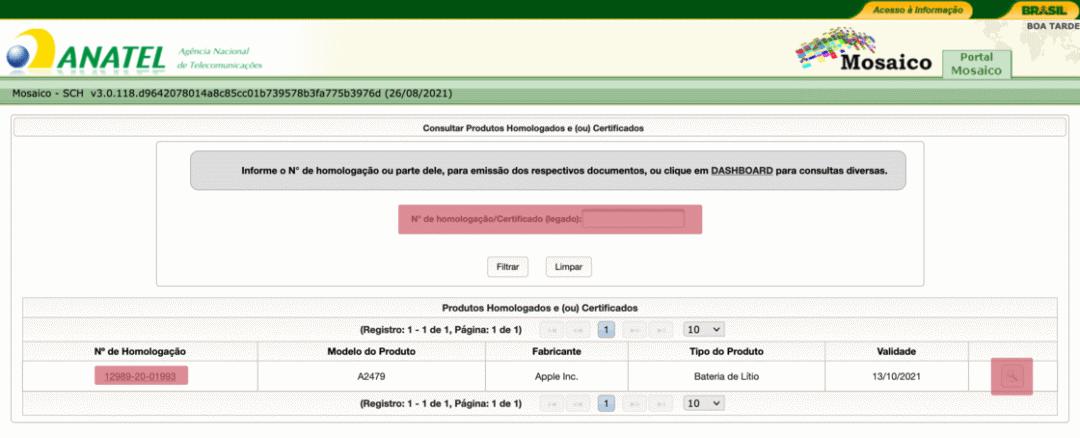Select the Apple Inc. manufacturer cell

point(557,377)
